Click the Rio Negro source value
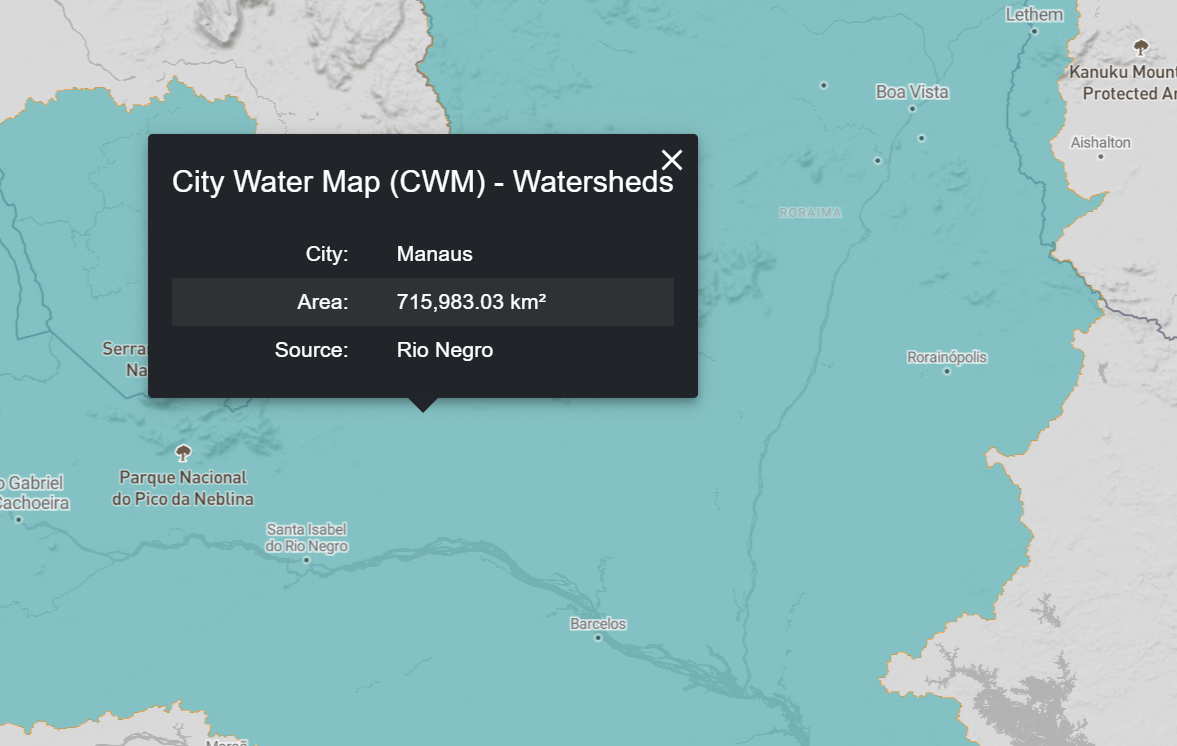 pyautogui.click(x=445, y=350)
